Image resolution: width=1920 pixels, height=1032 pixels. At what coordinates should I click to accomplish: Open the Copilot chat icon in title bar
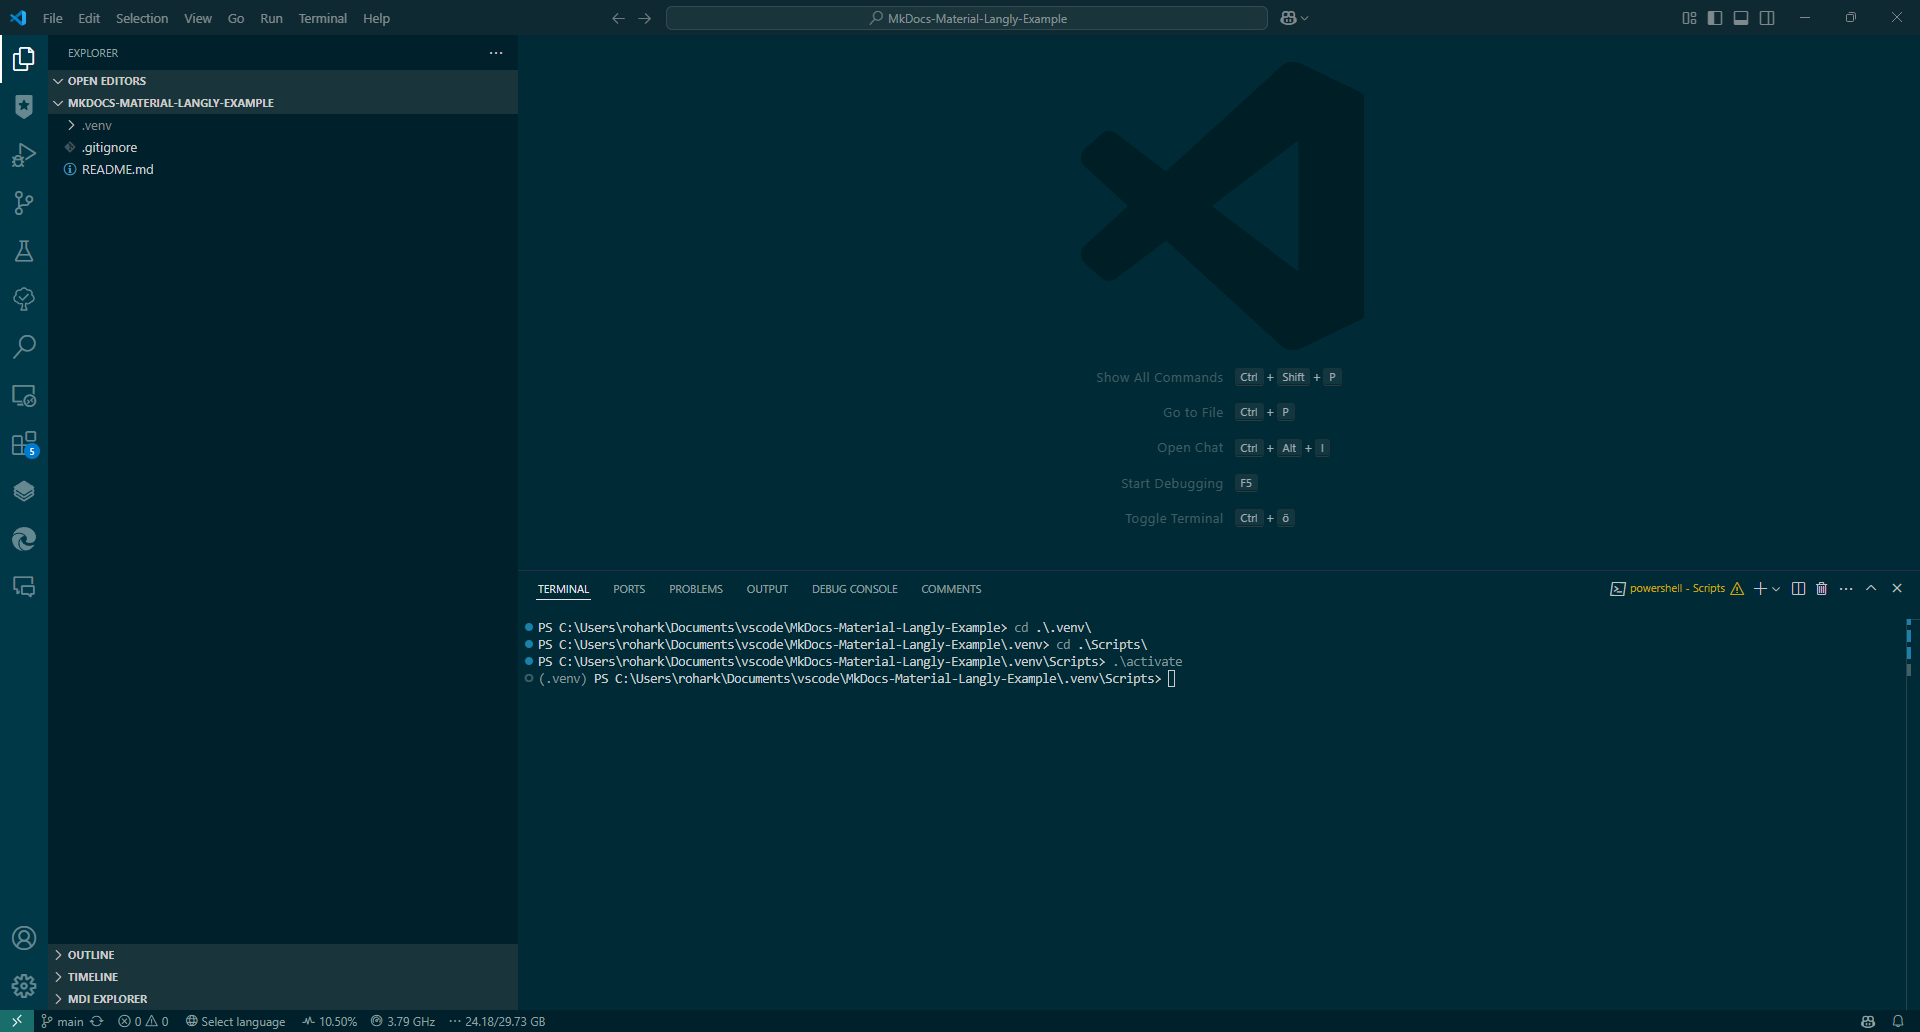tap(1288, 18)
